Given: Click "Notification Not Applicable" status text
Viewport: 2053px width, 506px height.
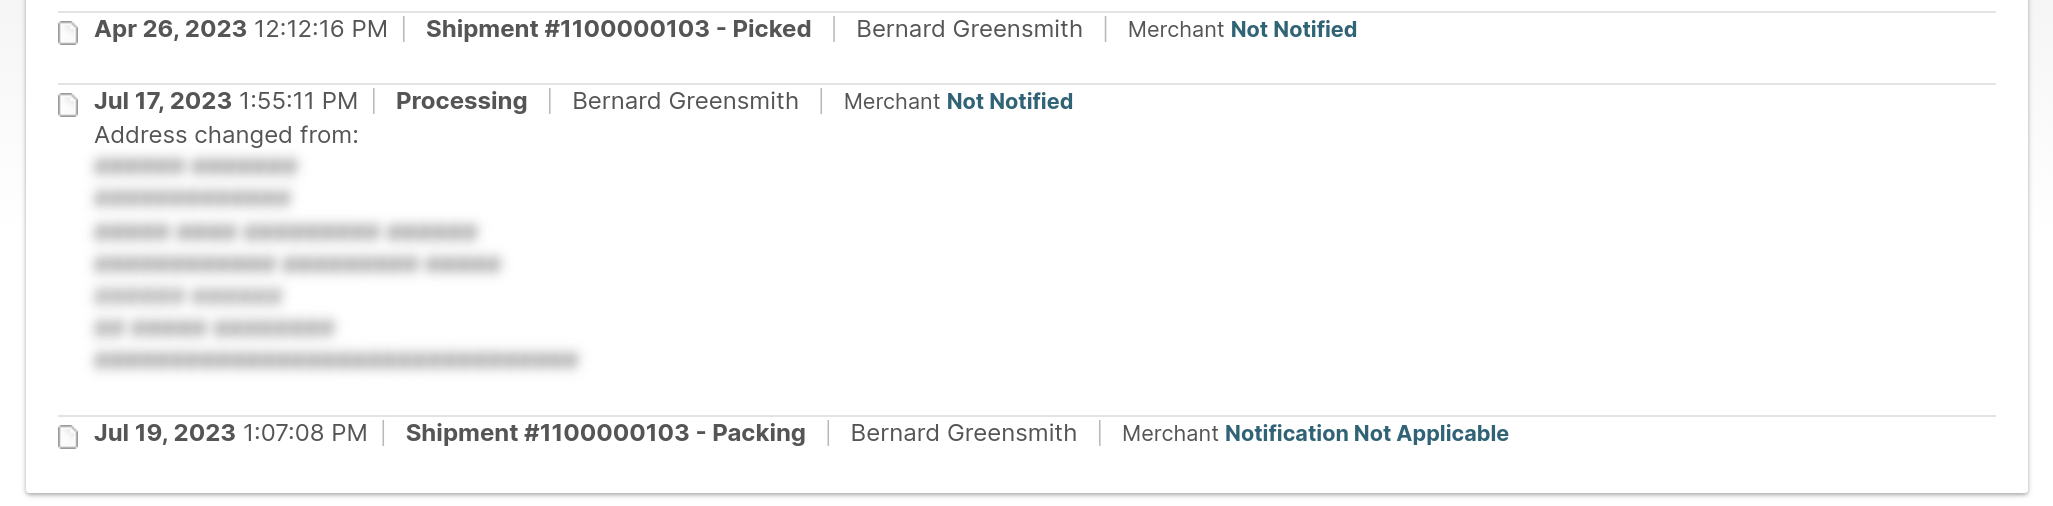Looking at the screenshot, I should tap(1366, 434).
